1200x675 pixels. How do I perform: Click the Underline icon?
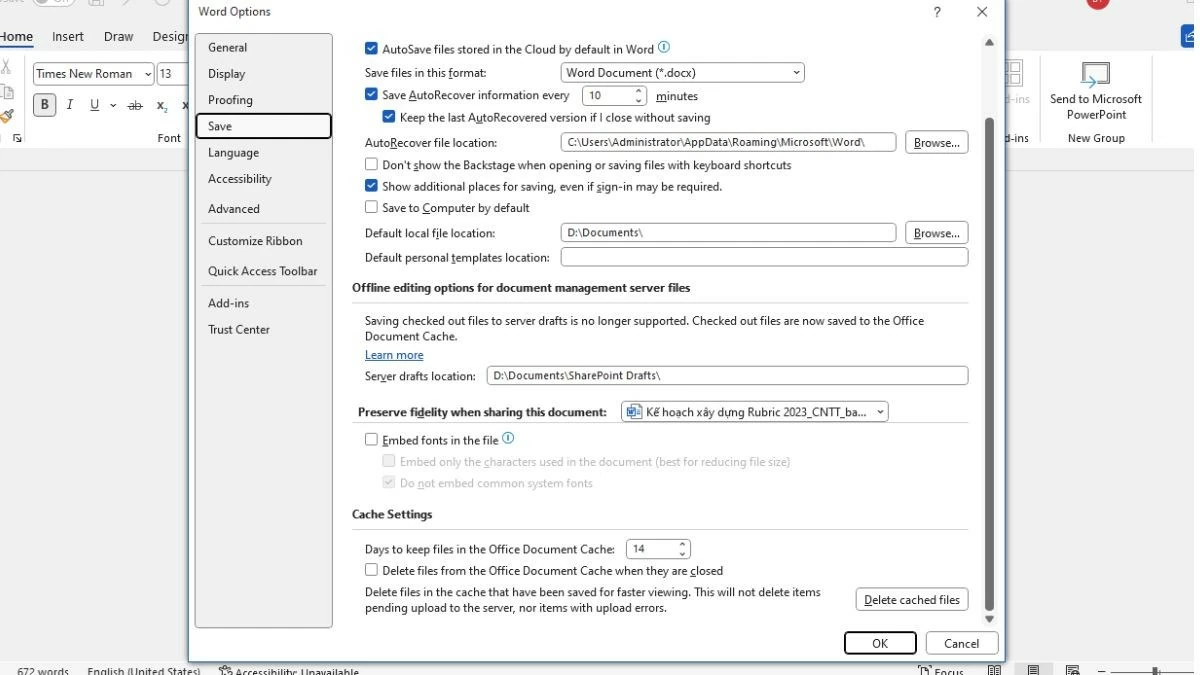click(x=94, y=105)
